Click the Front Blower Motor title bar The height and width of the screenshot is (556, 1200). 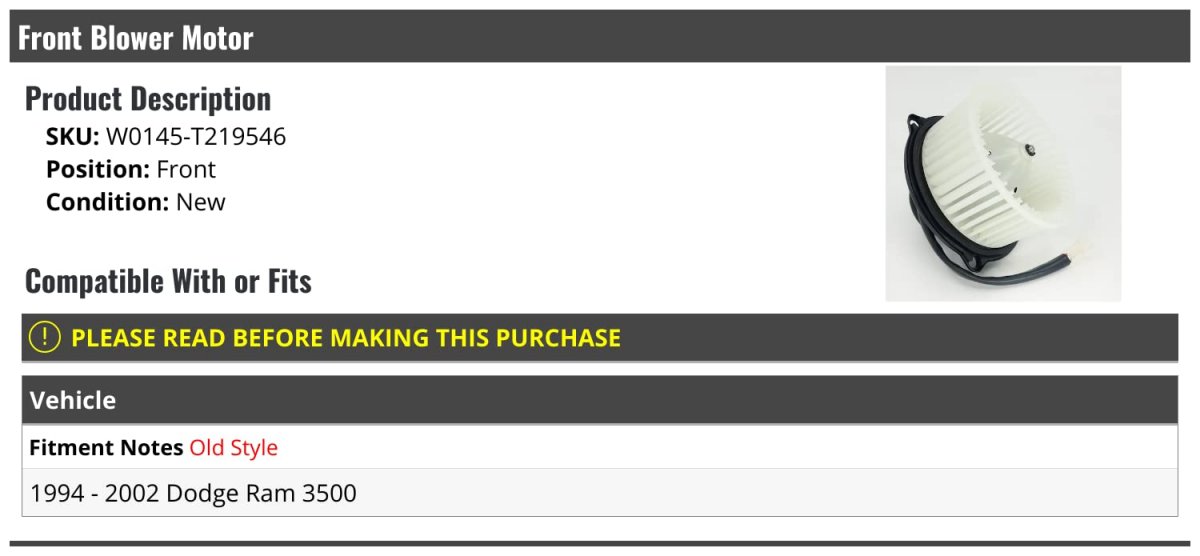pos(136,38)
